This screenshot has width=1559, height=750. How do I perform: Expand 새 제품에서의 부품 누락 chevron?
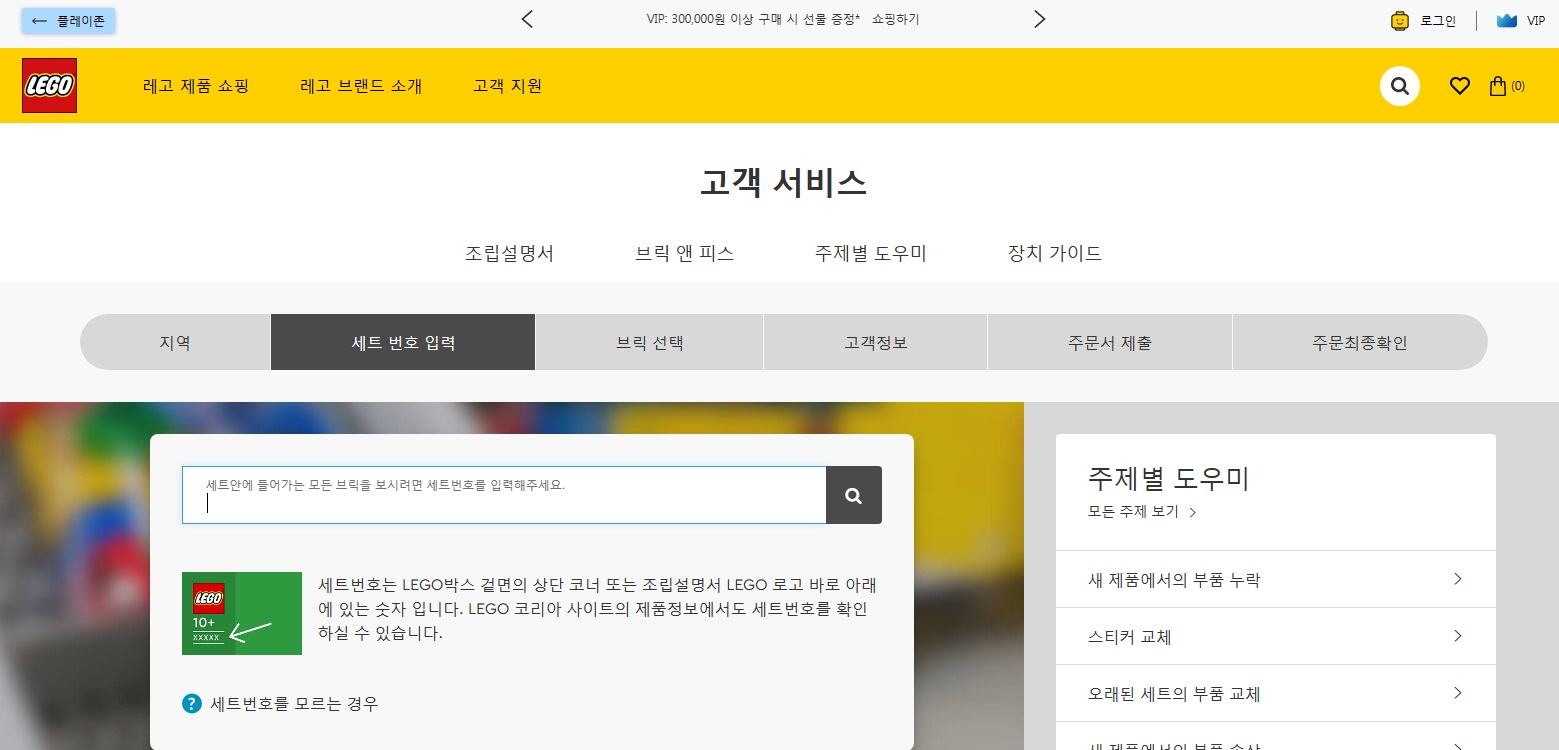click(1458, 579)
